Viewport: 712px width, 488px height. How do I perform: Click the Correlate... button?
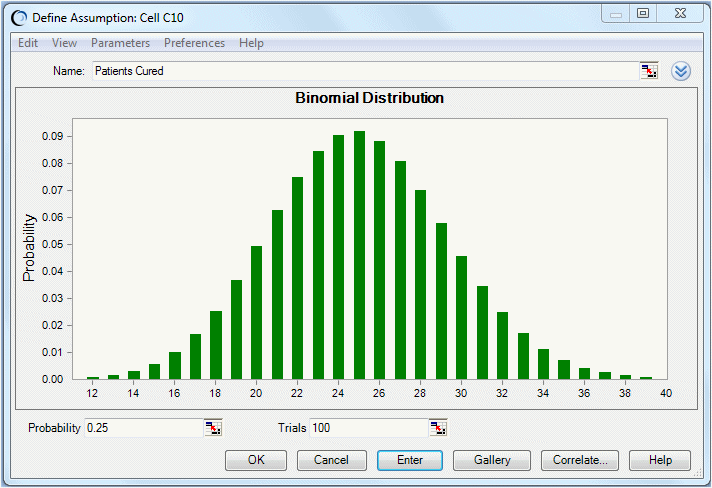(580, 460)
